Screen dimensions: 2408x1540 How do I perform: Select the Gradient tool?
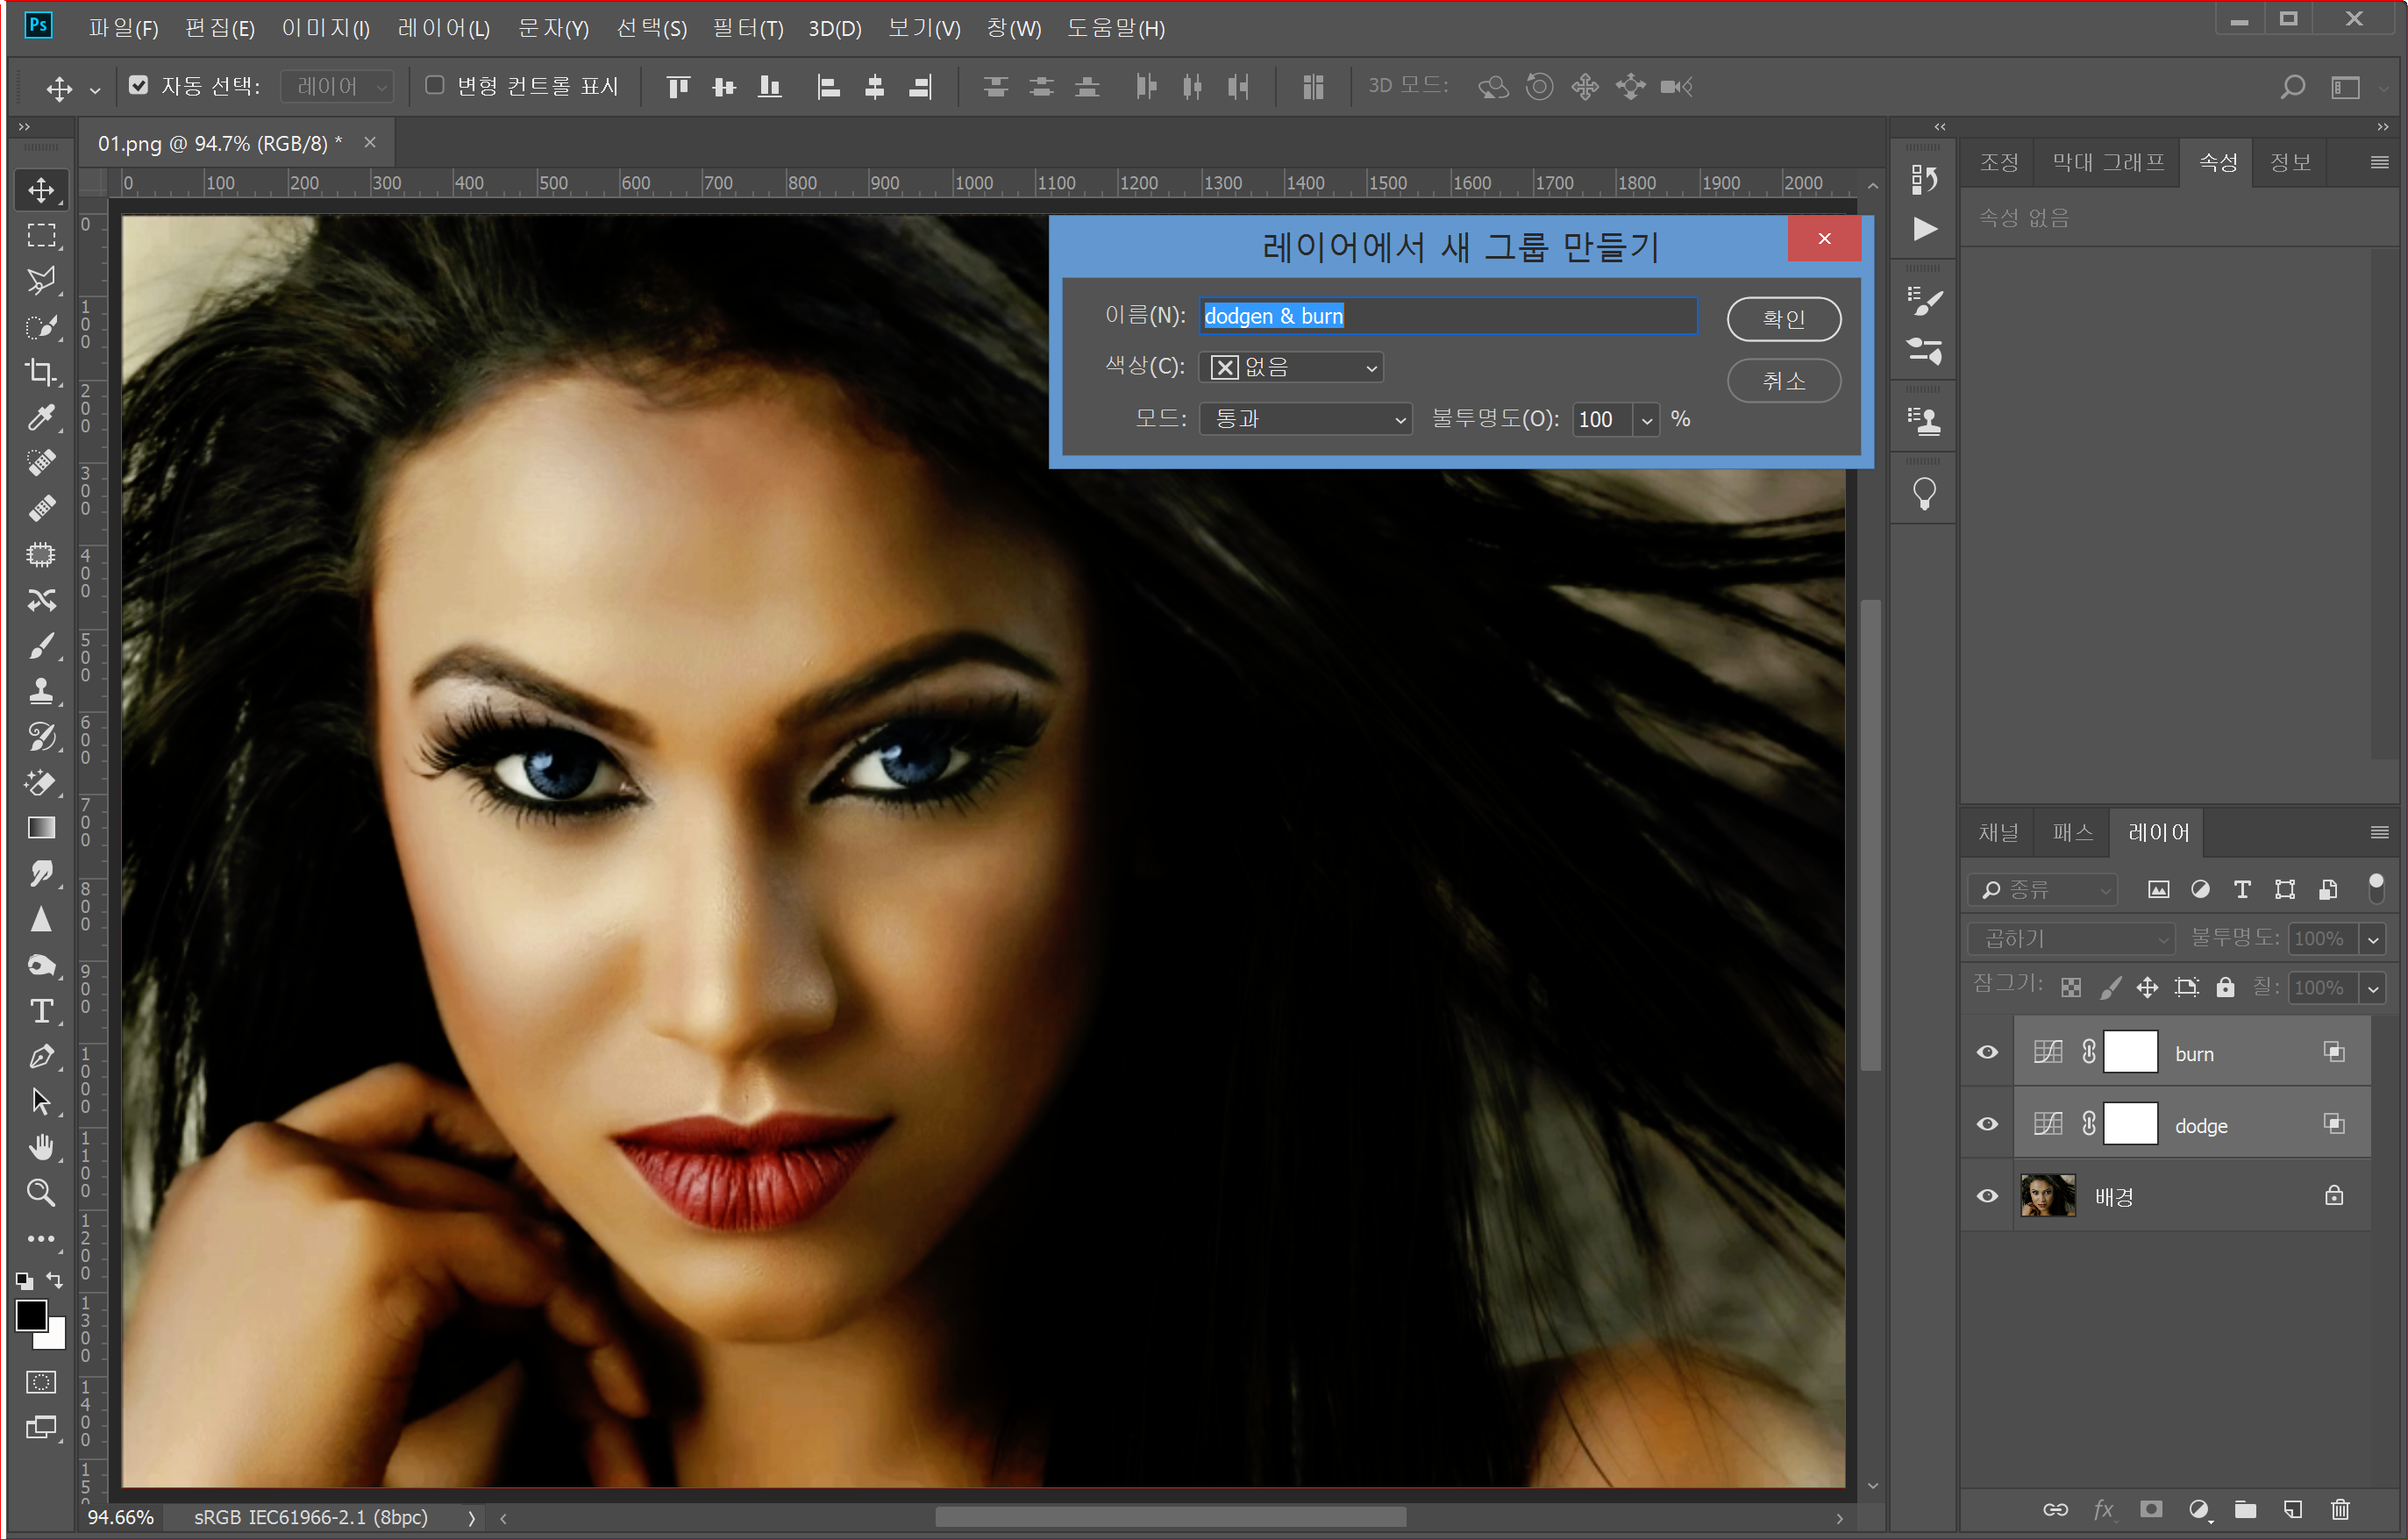(41, 828)
